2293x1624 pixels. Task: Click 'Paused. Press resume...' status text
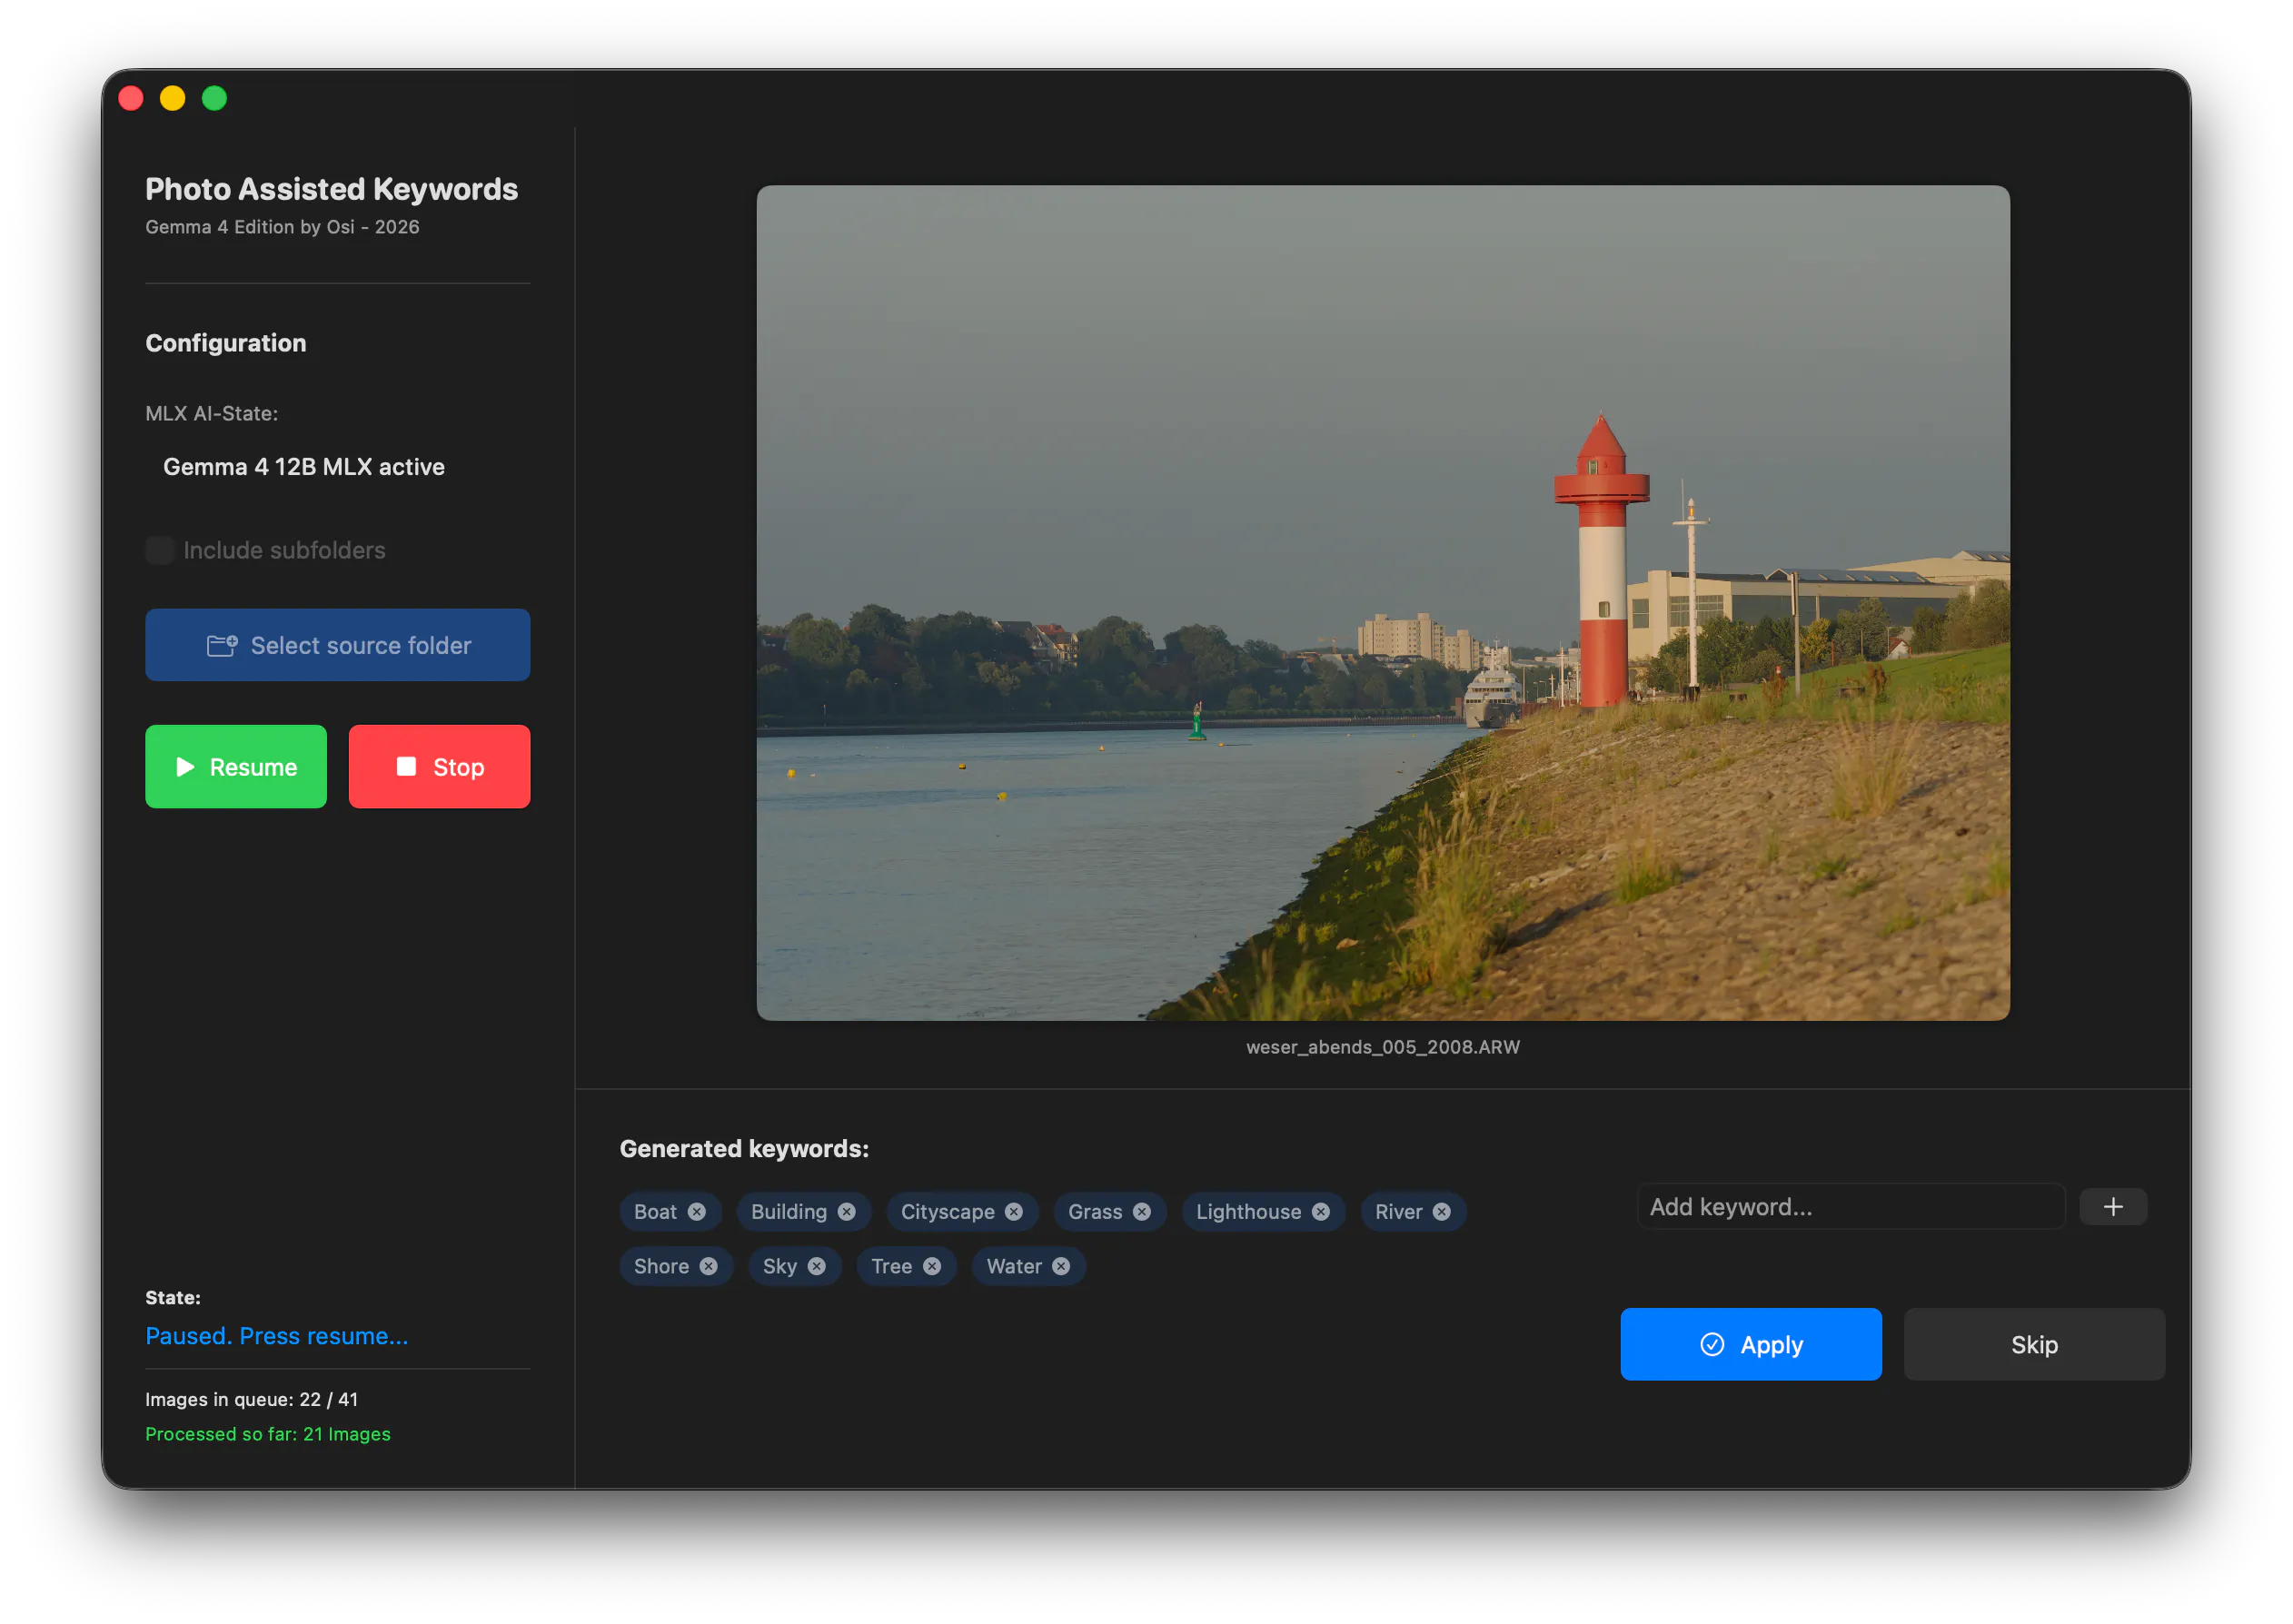(x=277, y=1336)
